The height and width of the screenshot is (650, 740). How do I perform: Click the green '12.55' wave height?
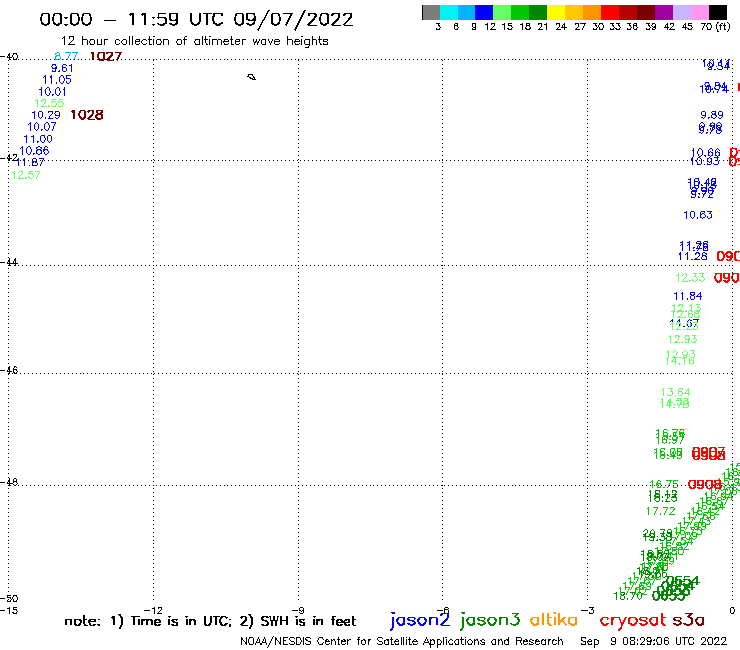pyautogui.click(x=49, y=103)
